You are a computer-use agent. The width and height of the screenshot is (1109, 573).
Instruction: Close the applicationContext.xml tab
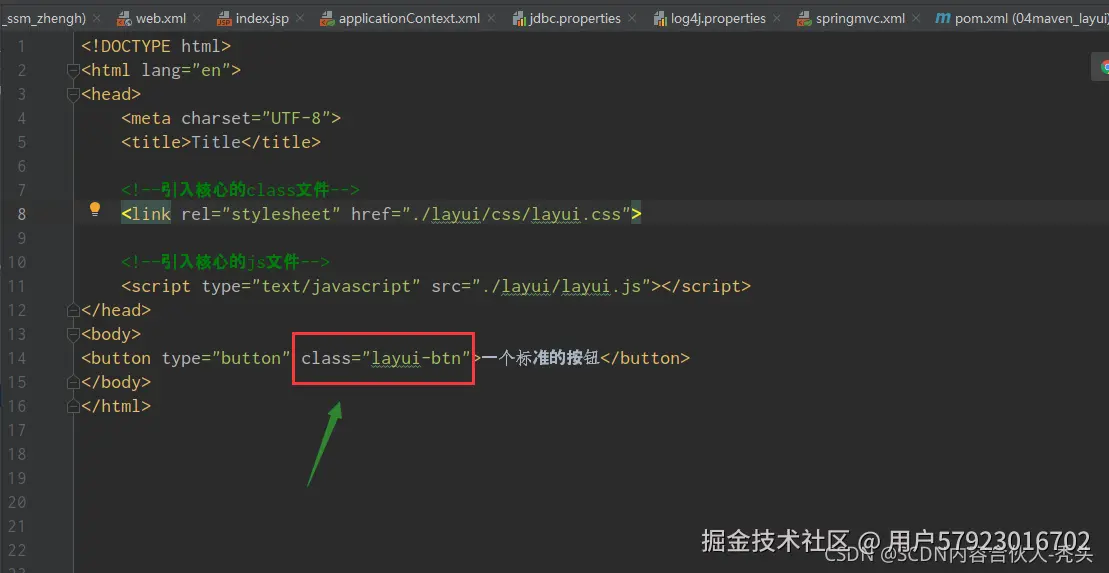[x=492, y=18]
